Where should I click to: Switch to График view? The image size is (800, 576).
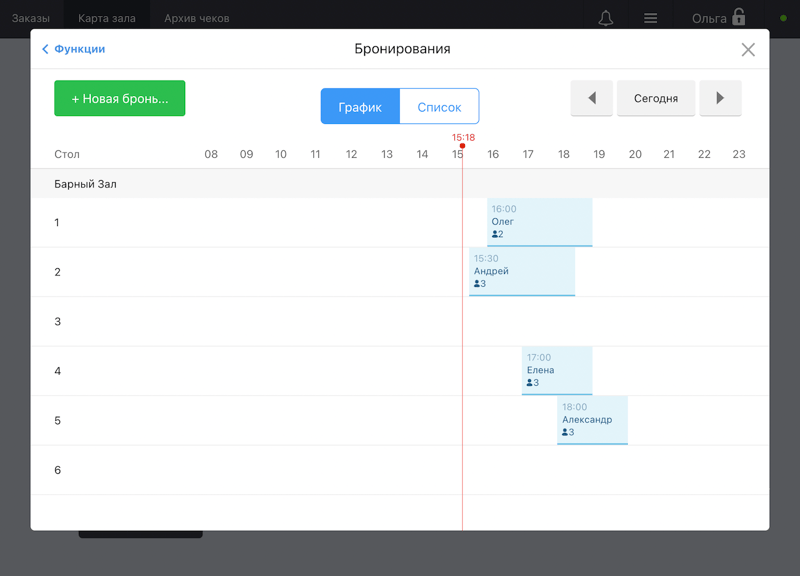360,106
